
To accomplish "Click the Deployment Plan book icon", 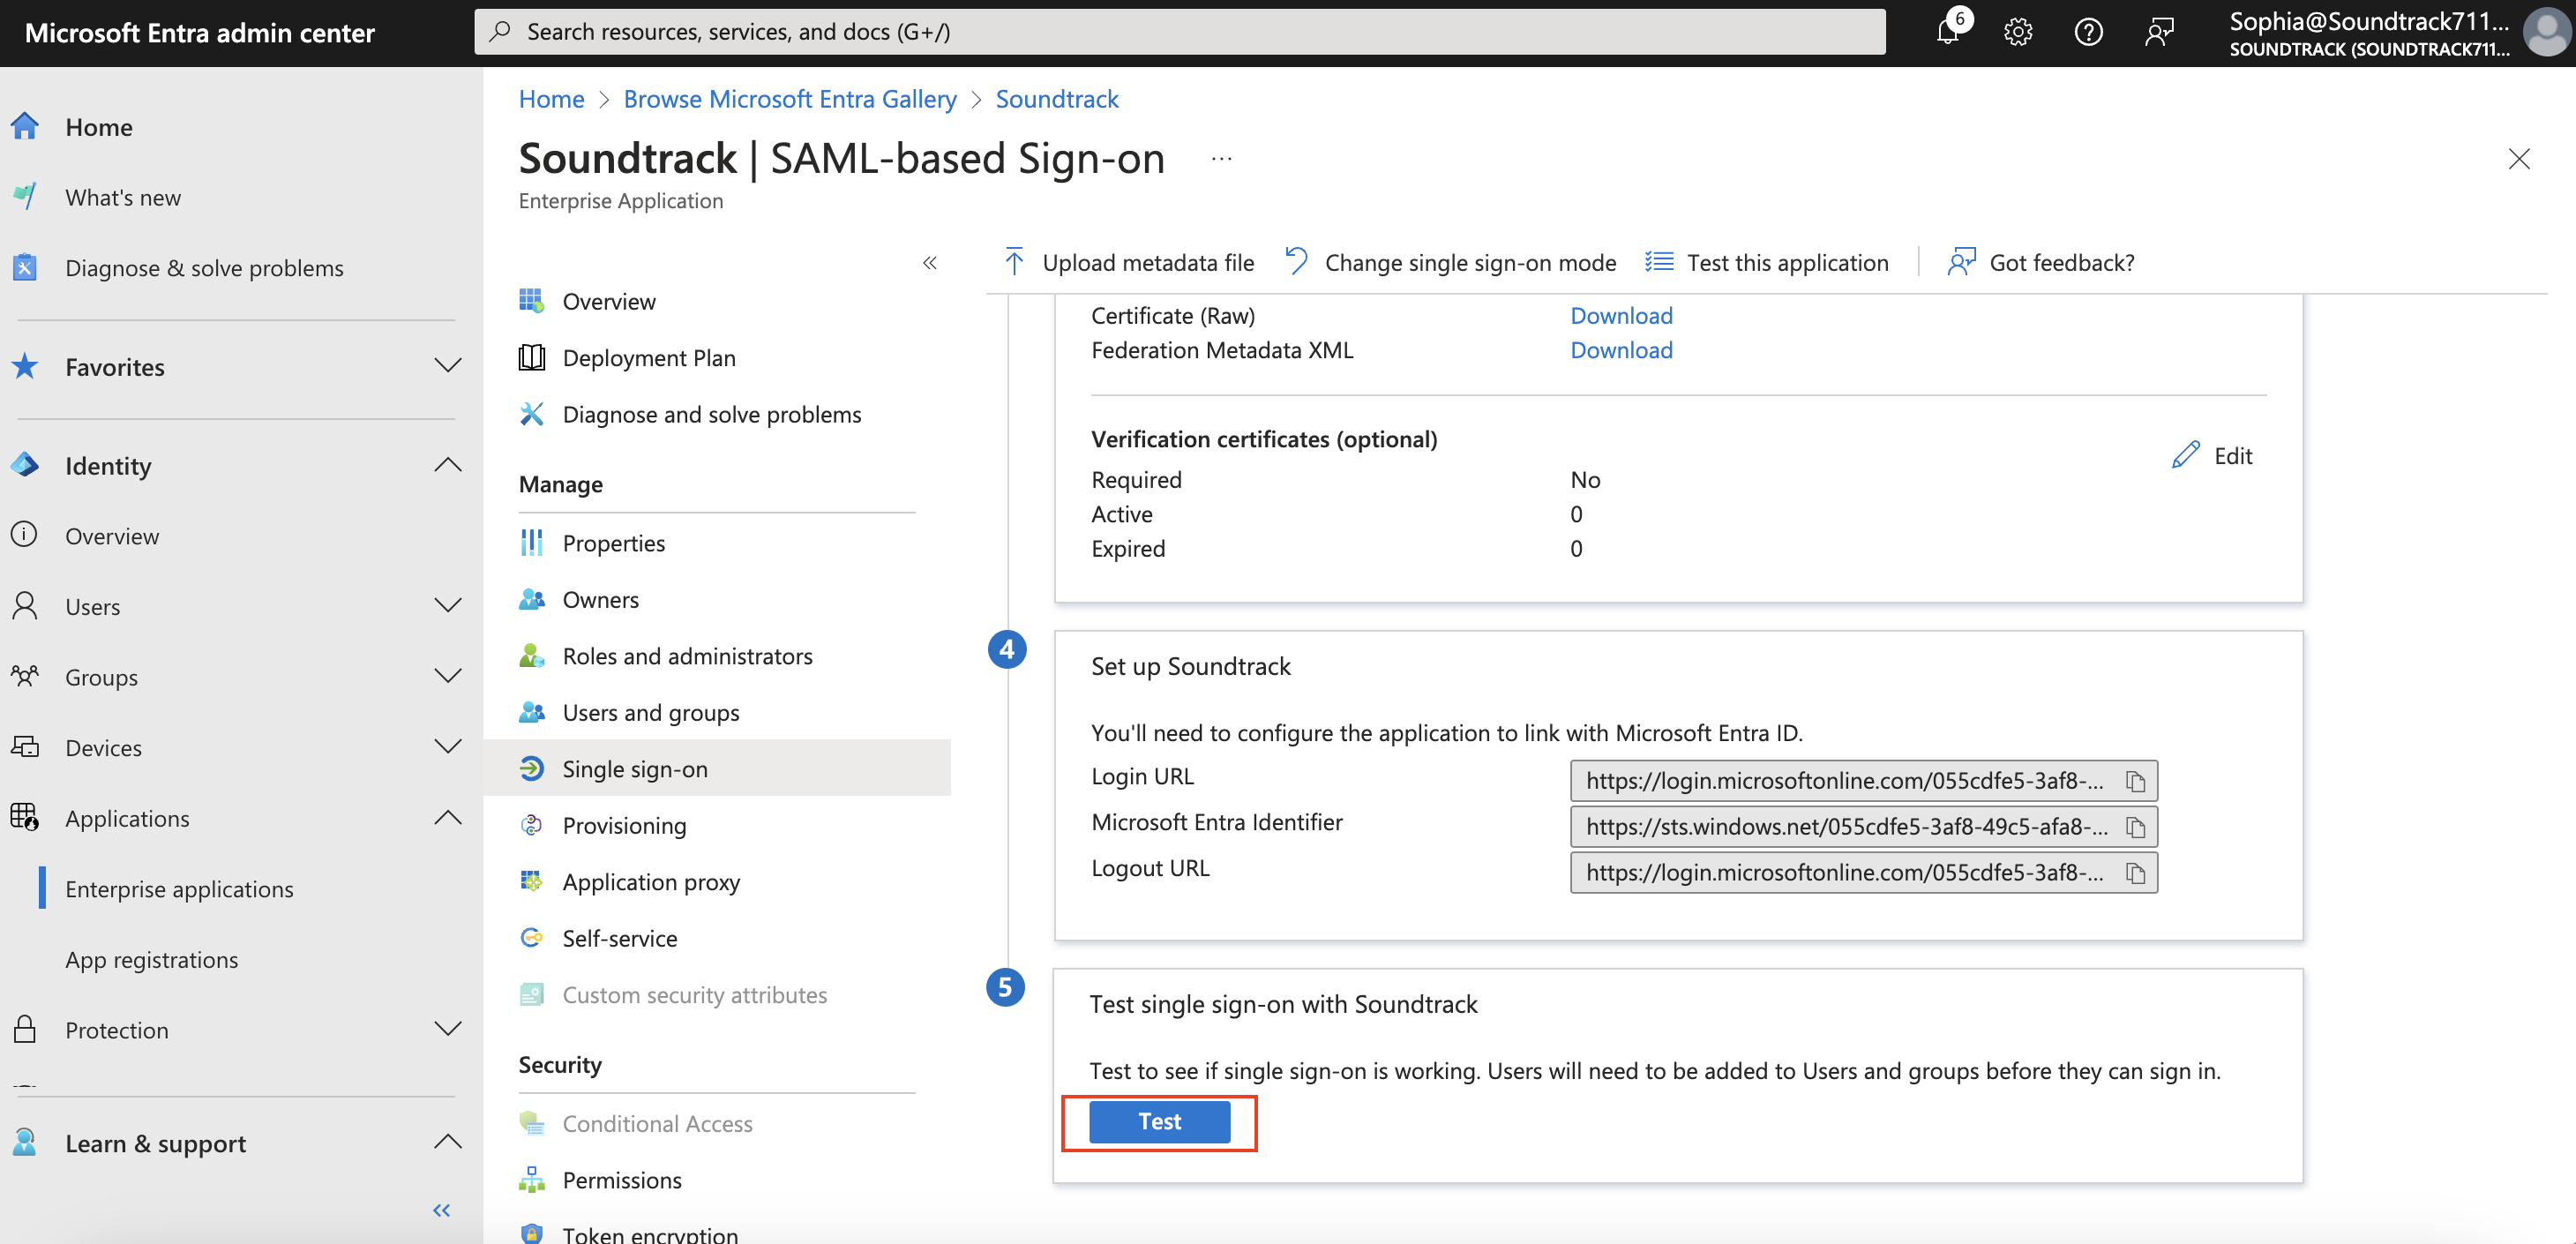I will 531,357.
